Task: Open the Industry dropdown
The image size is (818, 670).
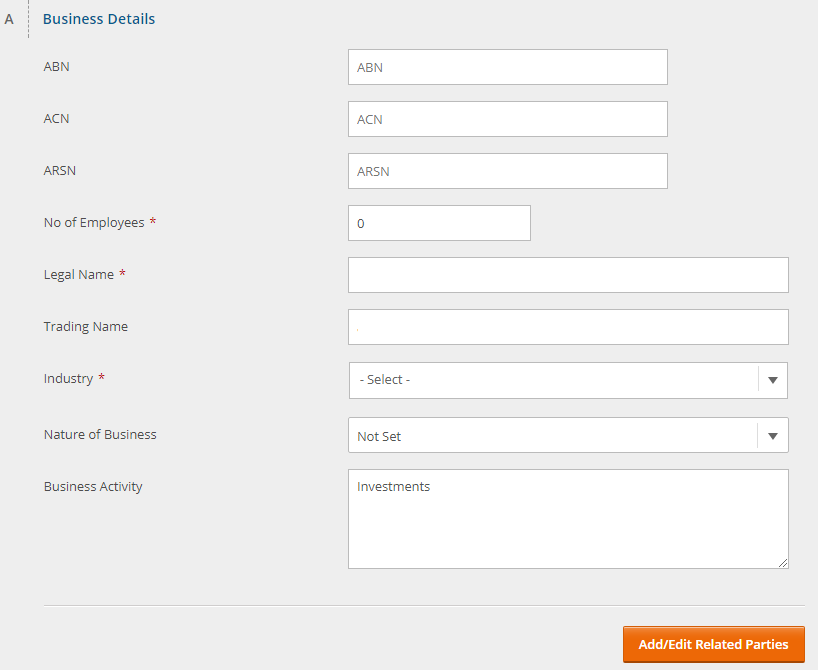Action: [568, 380]
